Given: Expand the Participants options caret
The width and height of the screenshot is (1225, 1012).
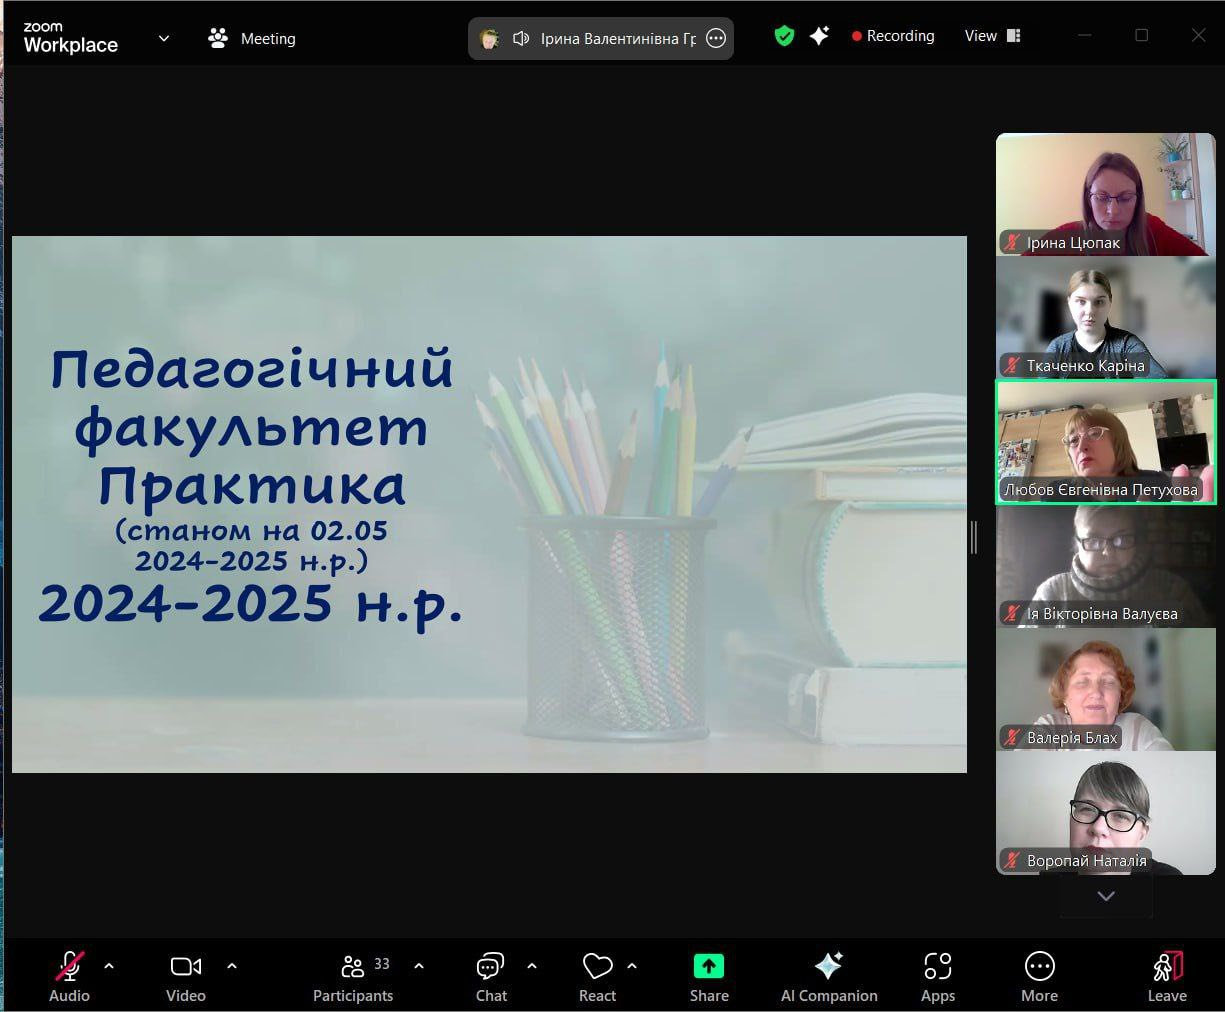Looking at the screenshot, I should (419, 966).
